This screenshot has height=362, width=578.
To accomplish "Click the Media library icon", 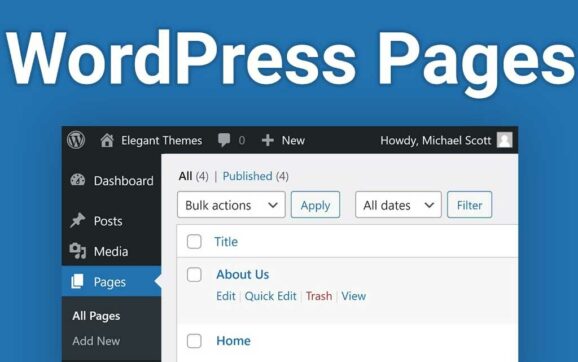I will (x=77, y=251).
